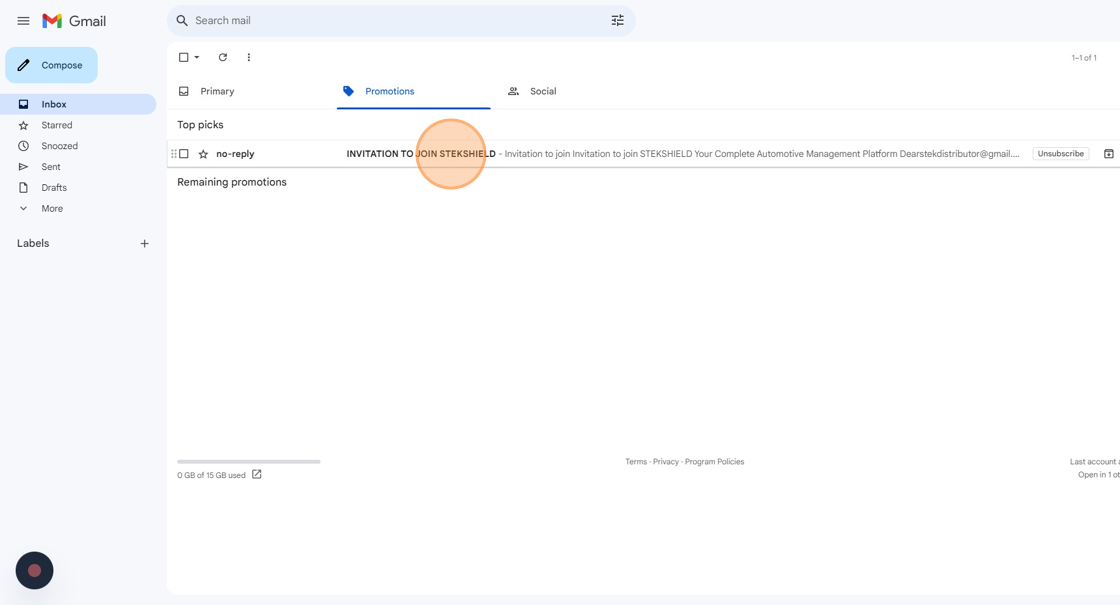The image size is (1120, 605).
Task: Click the no-reply sender name
Action: [235, 154]
